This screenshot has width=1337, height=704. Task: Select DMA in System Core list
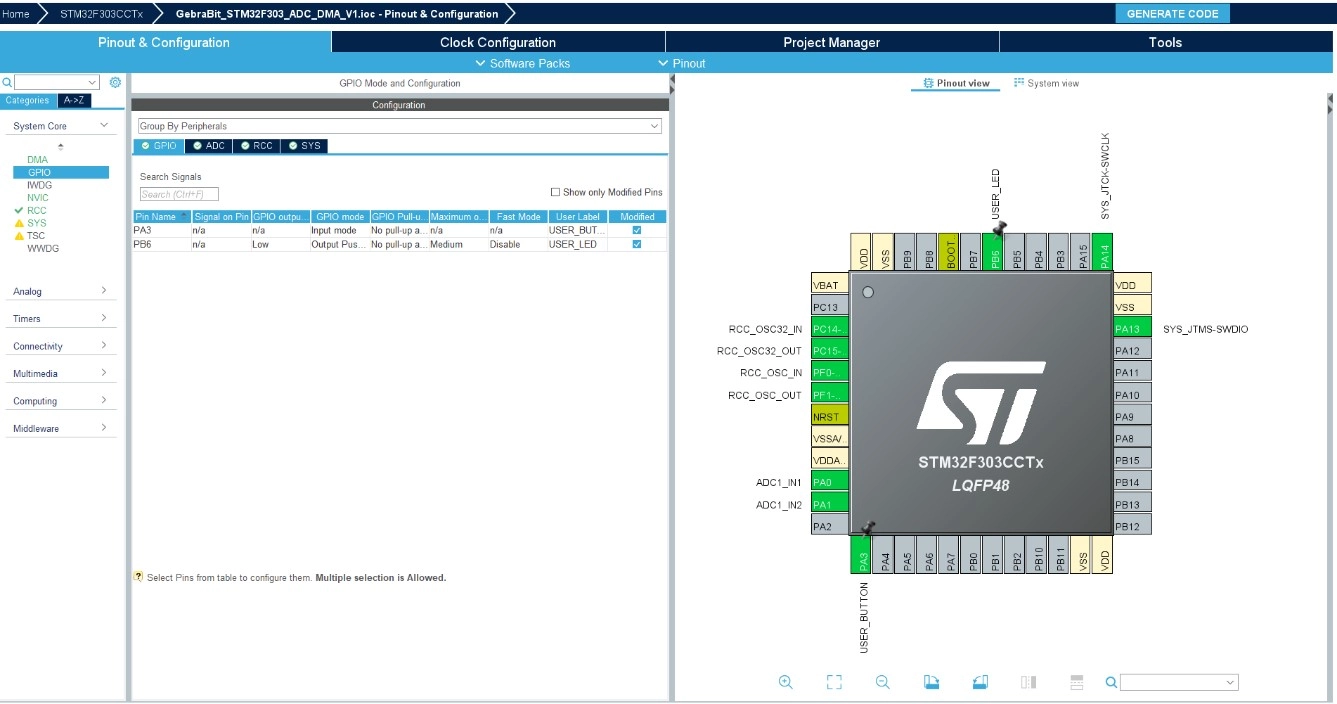pos(37,160)
